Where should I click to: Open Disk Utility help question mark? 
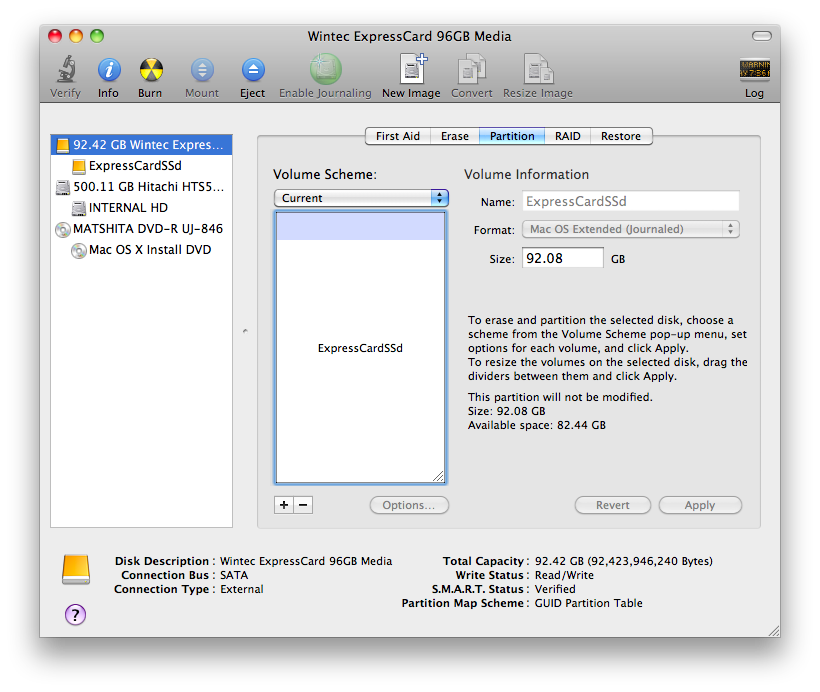[75, 614]
